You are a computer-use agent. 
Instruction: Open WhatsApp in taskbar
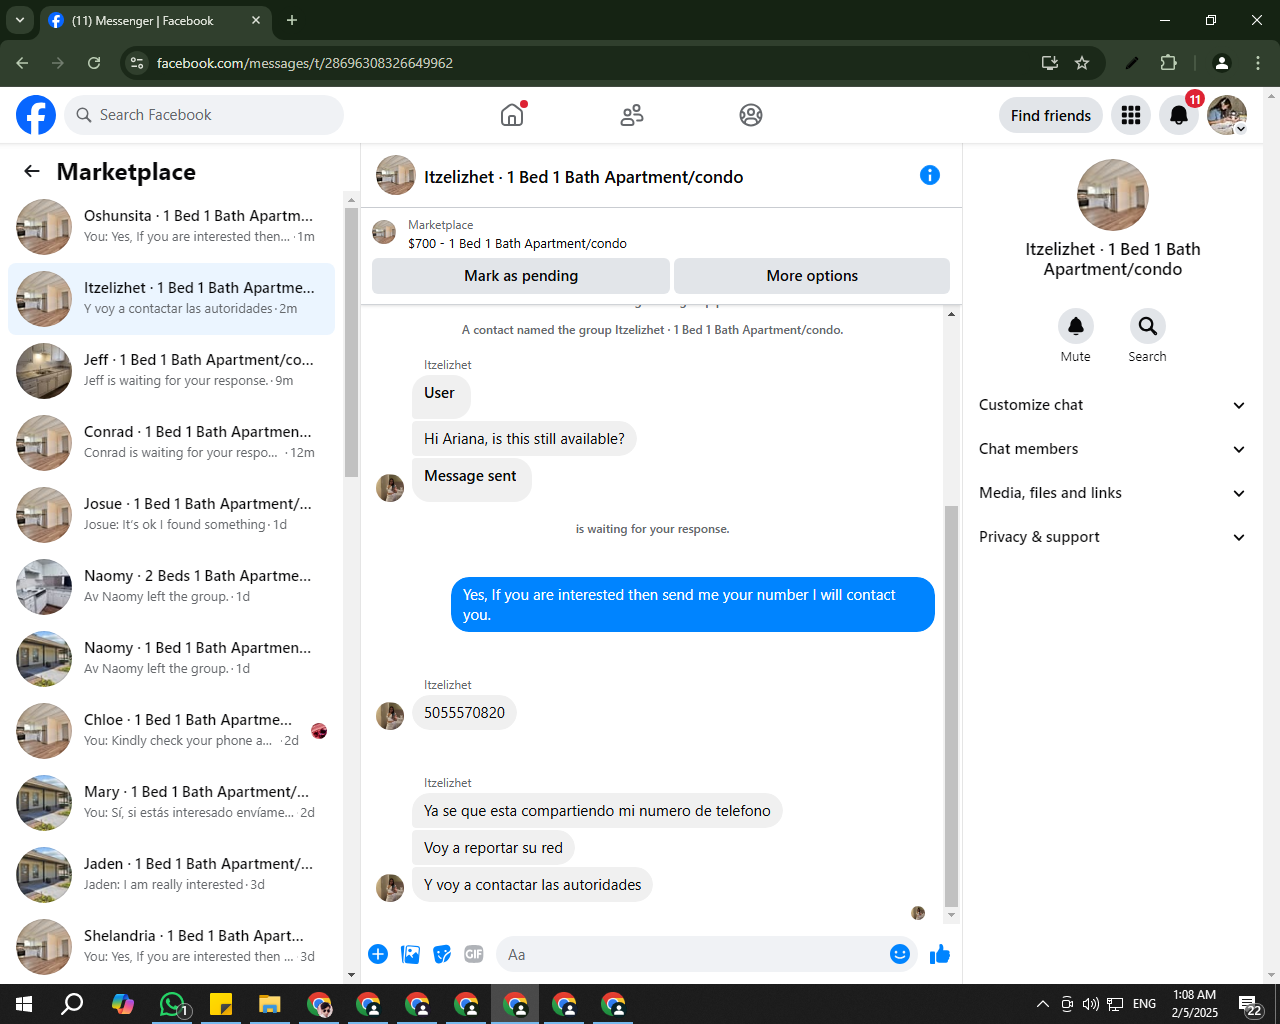pyautogui.click(x=172, y=1004)
